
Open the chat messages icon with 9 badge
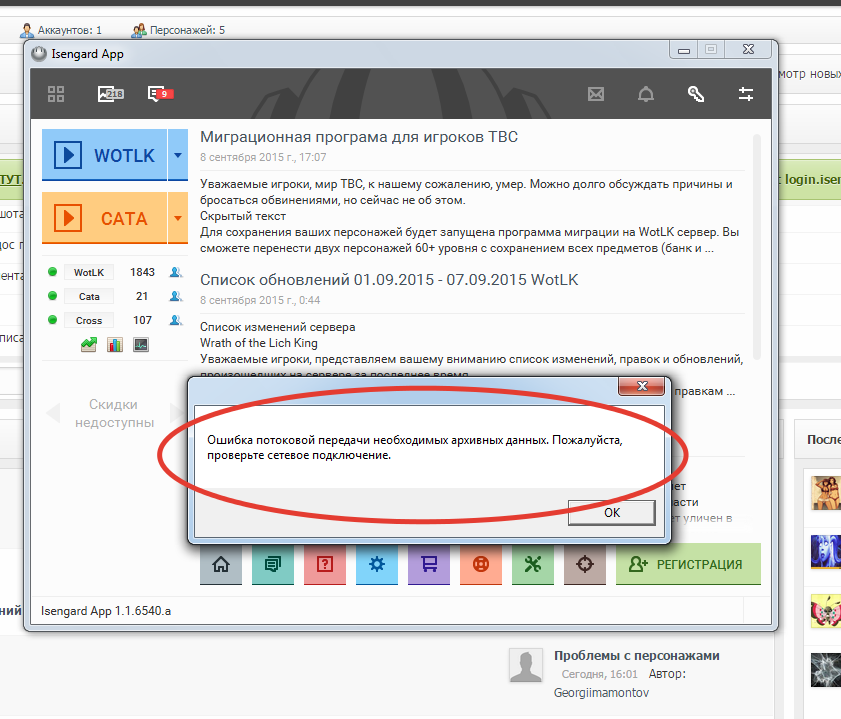(x=160, y=94)
